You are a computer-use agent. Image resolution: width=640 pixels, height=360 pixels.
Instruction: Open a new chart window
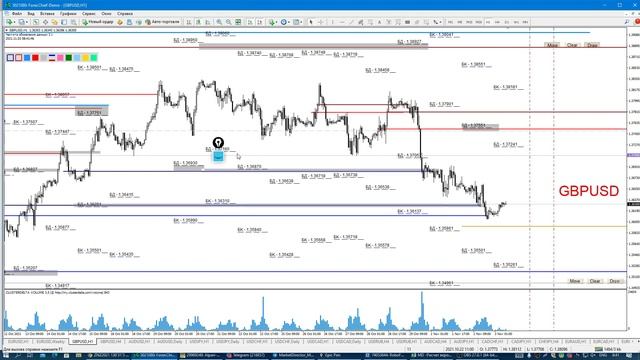click(x=10, y=22)
